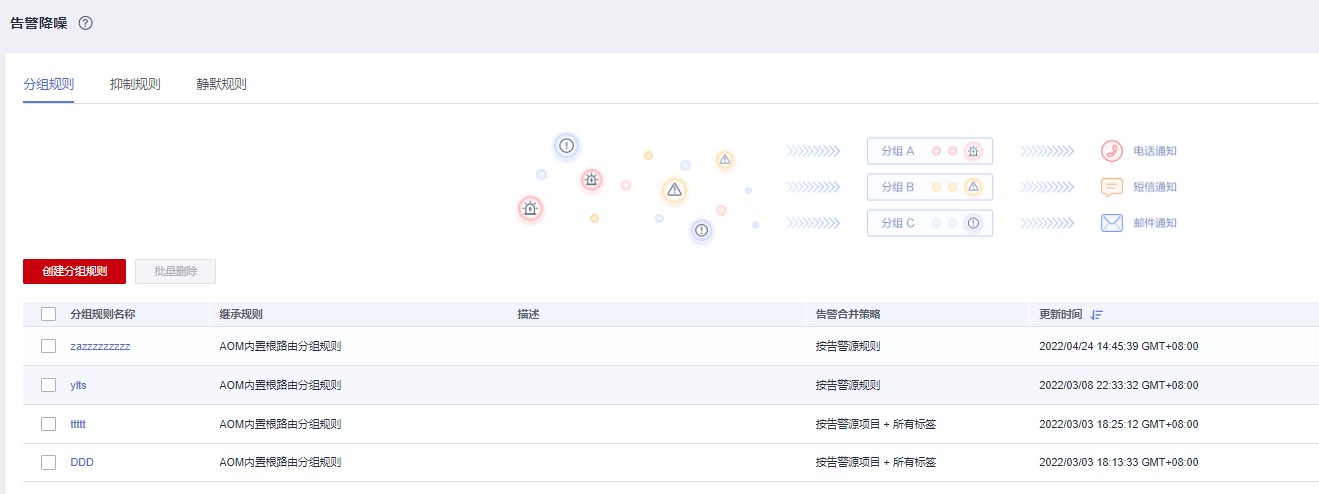1319x494 pixels.
Task: Sort by update time icon
Action: tap(1097, 314)
